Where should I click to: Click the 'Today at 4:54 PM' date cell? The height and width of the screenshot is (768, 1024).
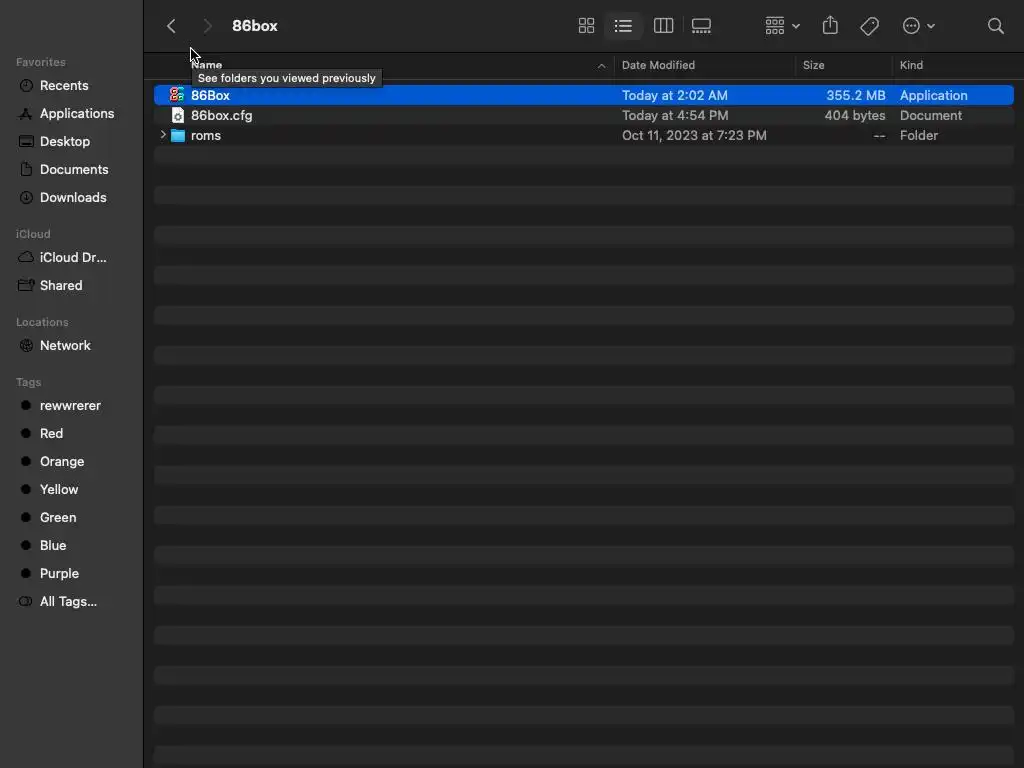[x=675, y=116]
